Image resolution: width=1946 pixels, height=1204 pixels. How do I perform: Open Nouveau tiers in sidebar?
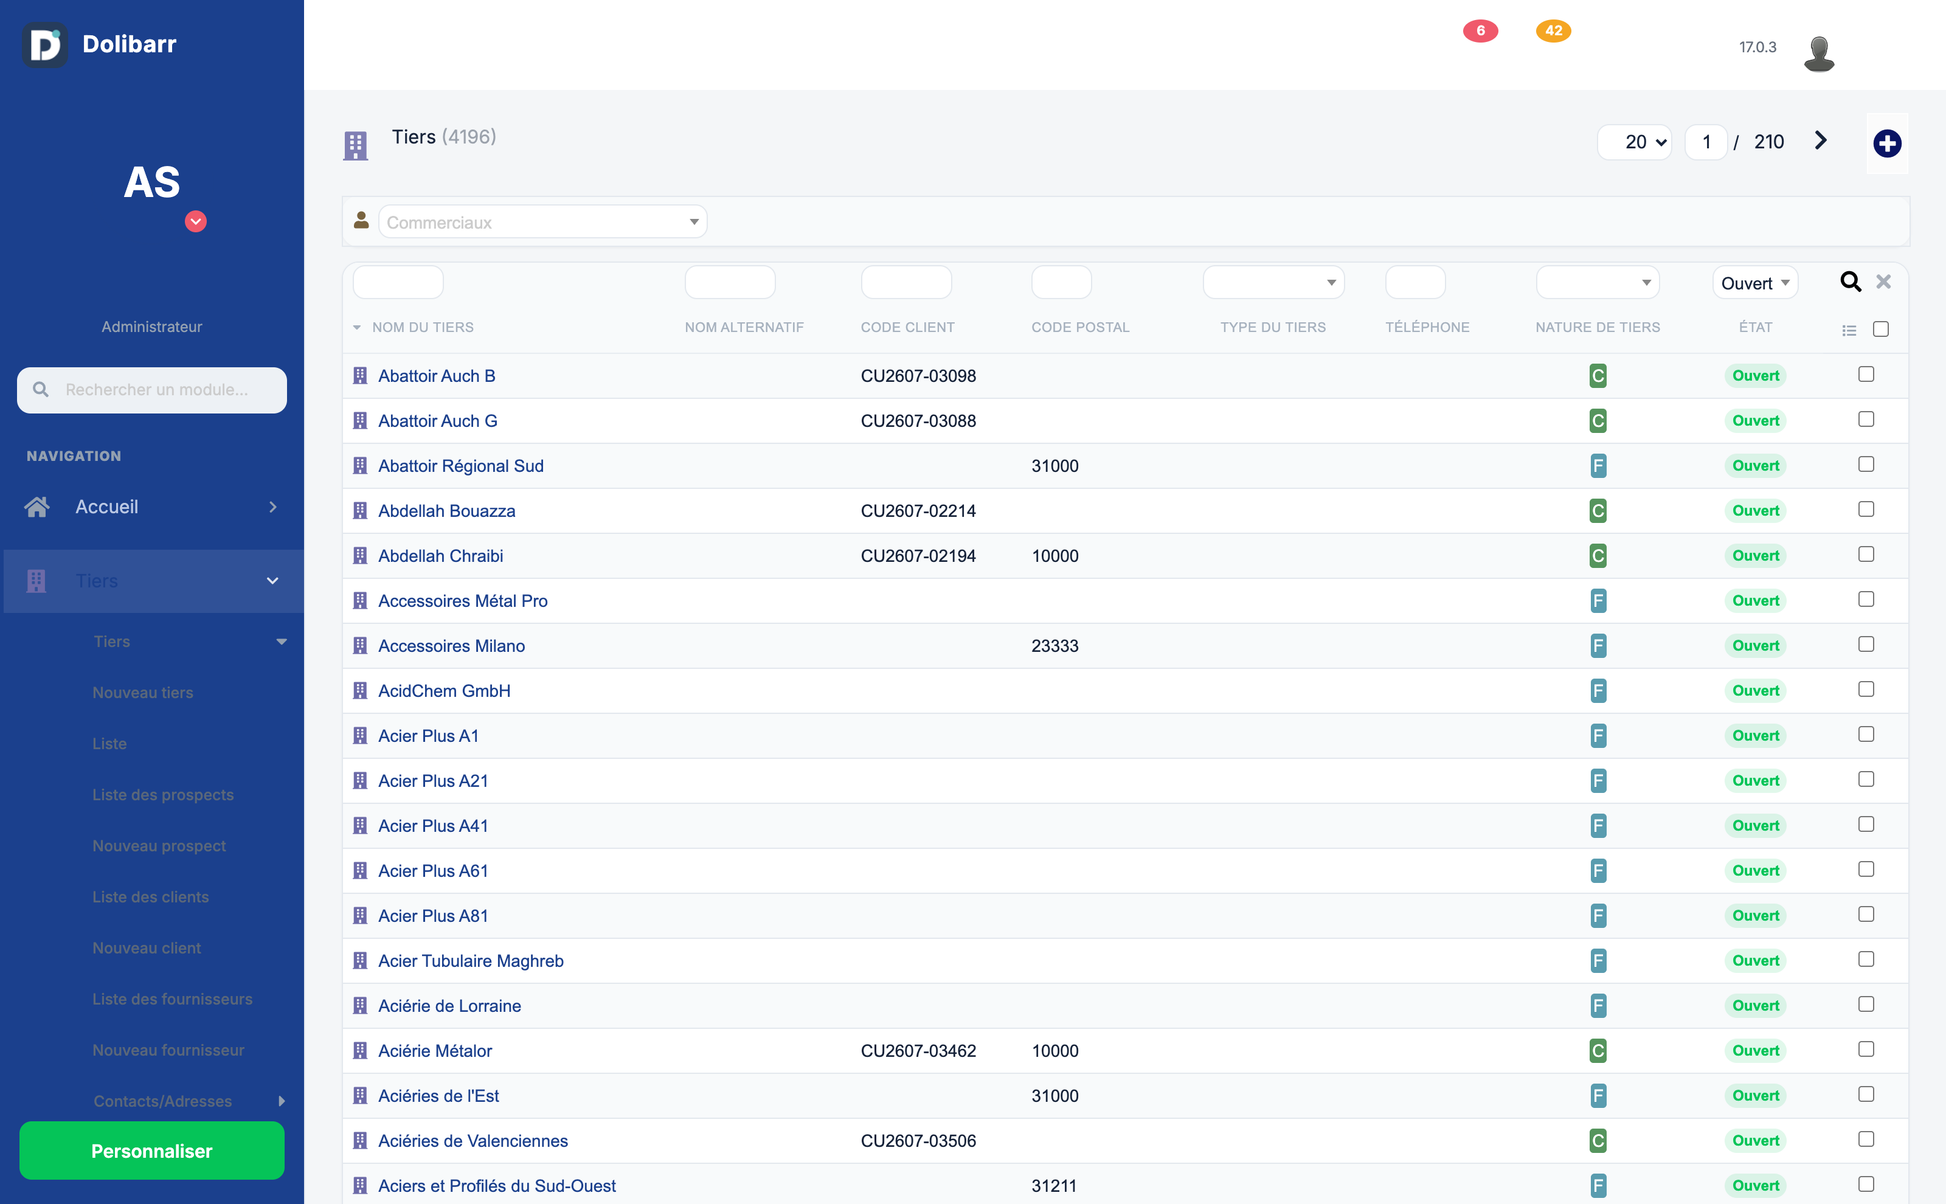(x=143, y=692)
